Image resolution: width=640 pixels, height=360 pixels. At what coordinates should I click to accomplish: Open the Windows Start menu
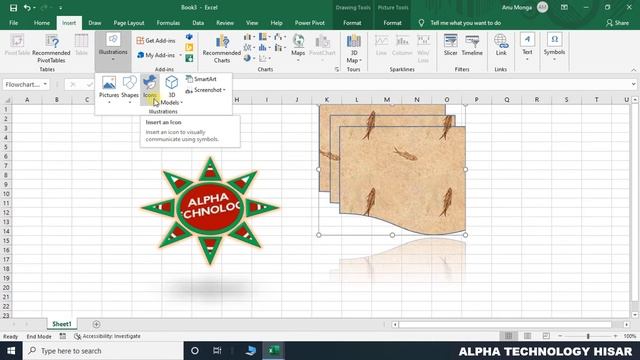[x=11, y=351]
